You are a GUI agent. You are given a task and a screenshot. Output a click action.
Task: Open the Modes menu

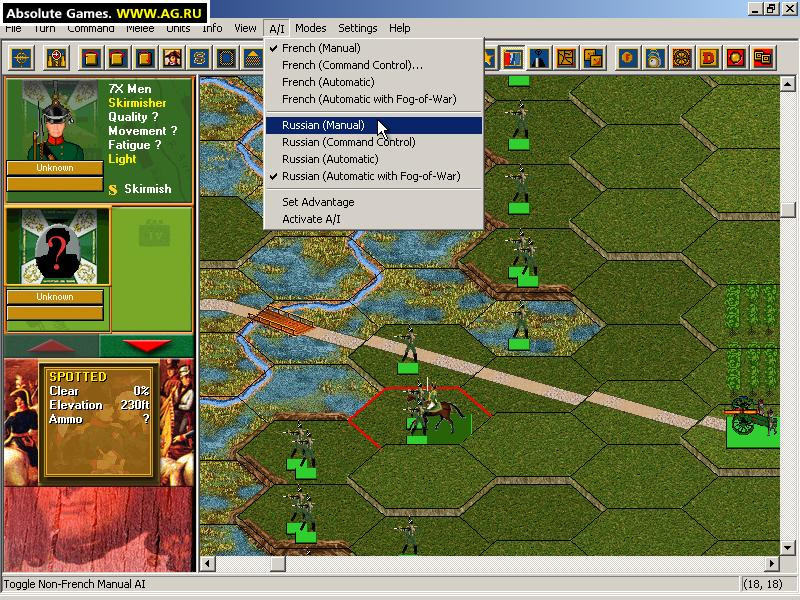click(310, 29)
